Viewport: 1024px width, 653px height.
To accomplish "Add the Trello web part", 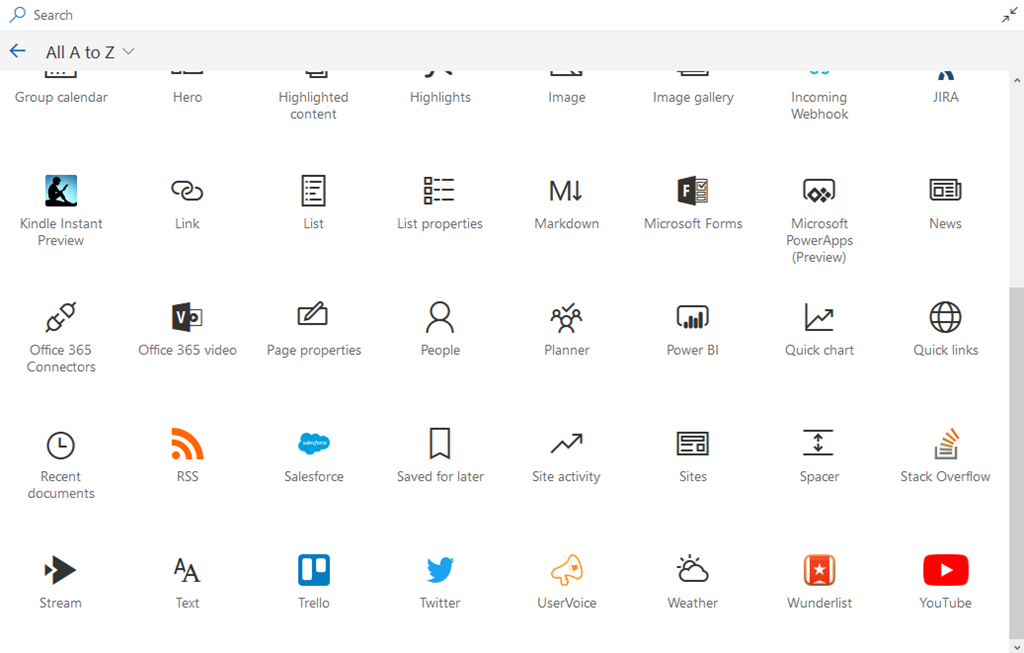I will [314, 571].
